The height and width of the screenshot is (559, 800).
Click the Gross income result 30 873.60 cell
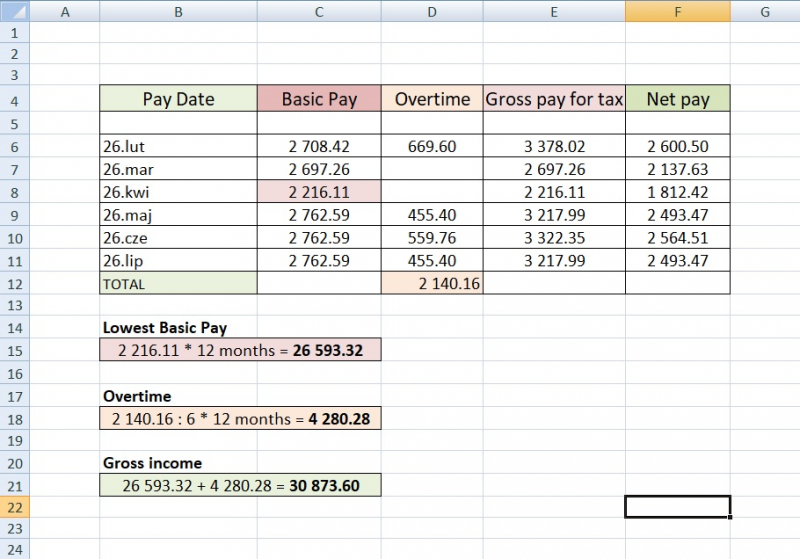[240, 486]
